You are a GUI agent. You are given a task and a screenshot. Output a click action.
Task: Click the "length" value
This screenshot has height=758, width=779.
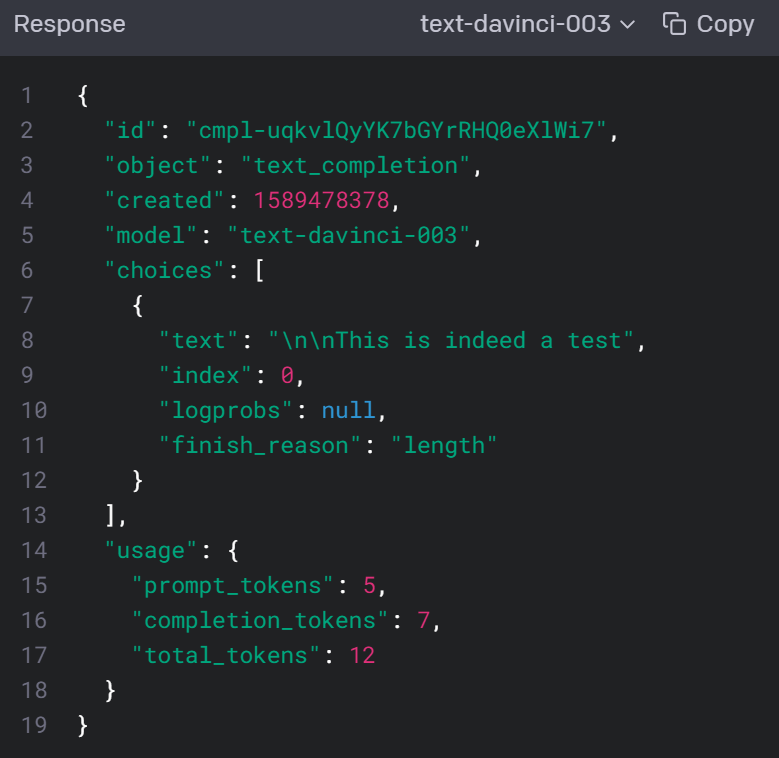(x=444, y=446)
